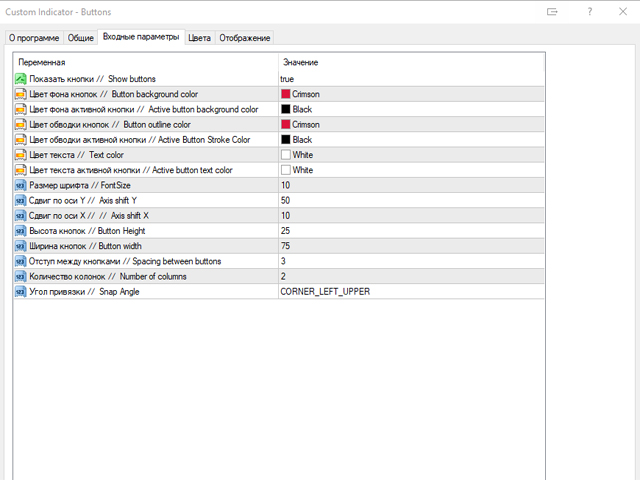640x480 pixels.
Task: Click the icon beside Active Button Stroke Color
Action: tap(20, 140)
